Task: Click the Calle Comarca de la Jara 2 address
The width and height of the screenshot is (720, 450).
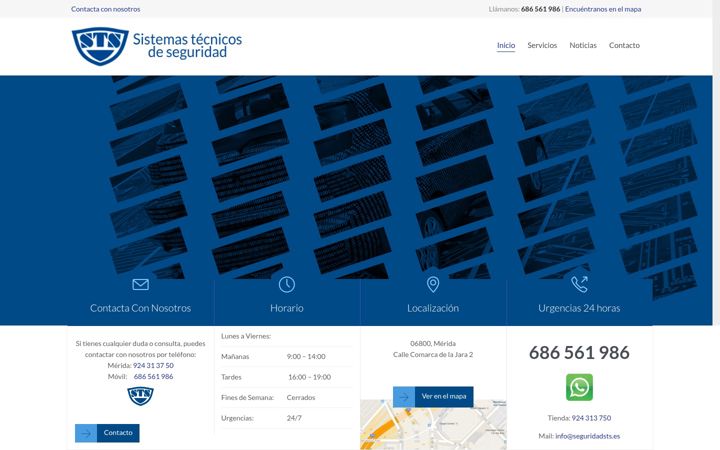Action: 433,354
